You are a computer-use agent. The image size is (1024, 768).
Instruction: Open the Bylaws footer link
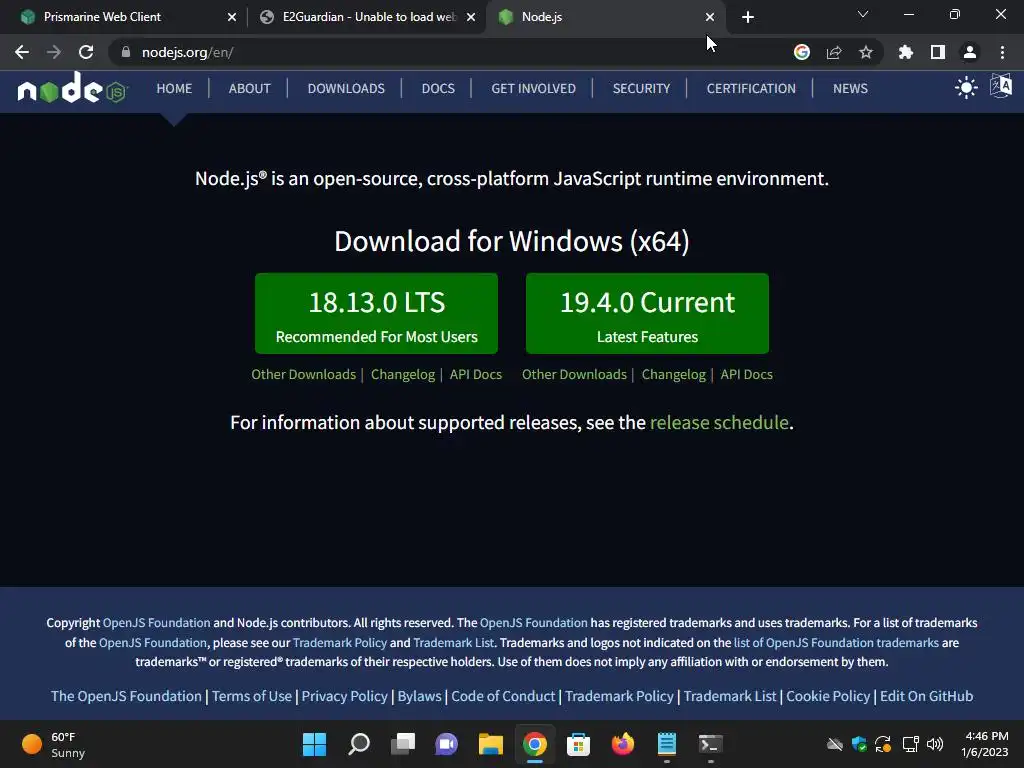pos(419,696)
